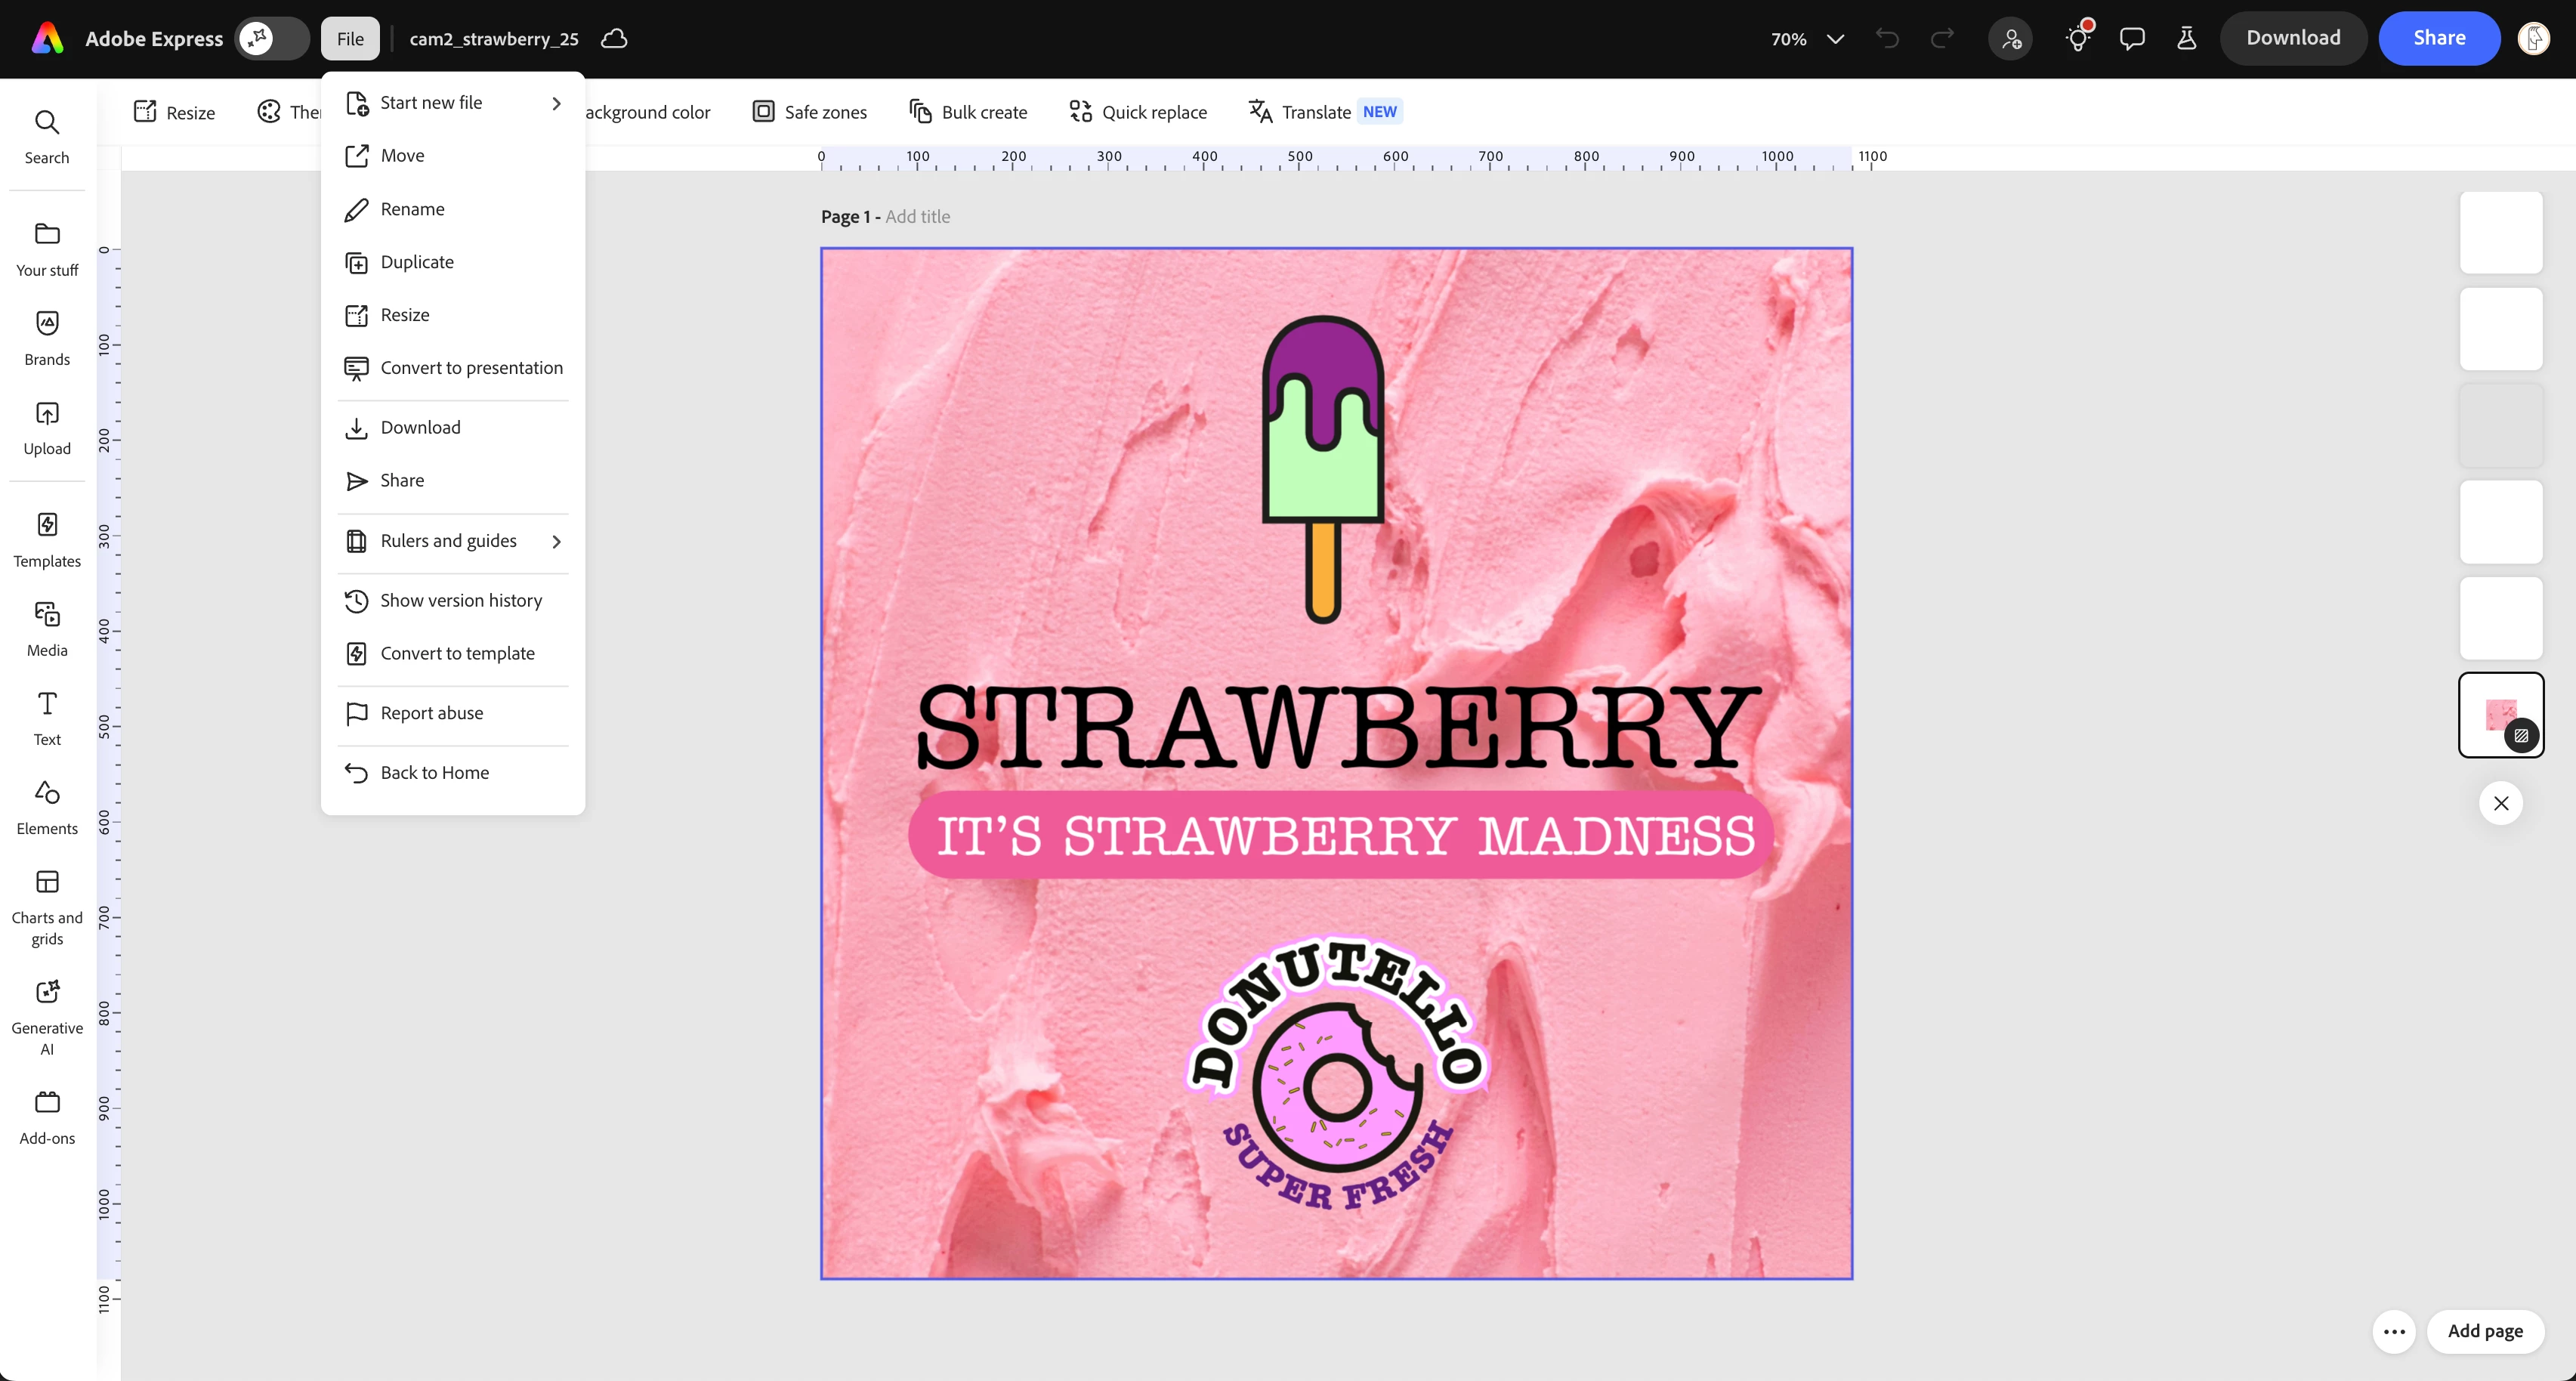Click Safe zones in the toolbar
Image resolution: width=2576 pixels, height=1381 pixels.
point(810,112)
